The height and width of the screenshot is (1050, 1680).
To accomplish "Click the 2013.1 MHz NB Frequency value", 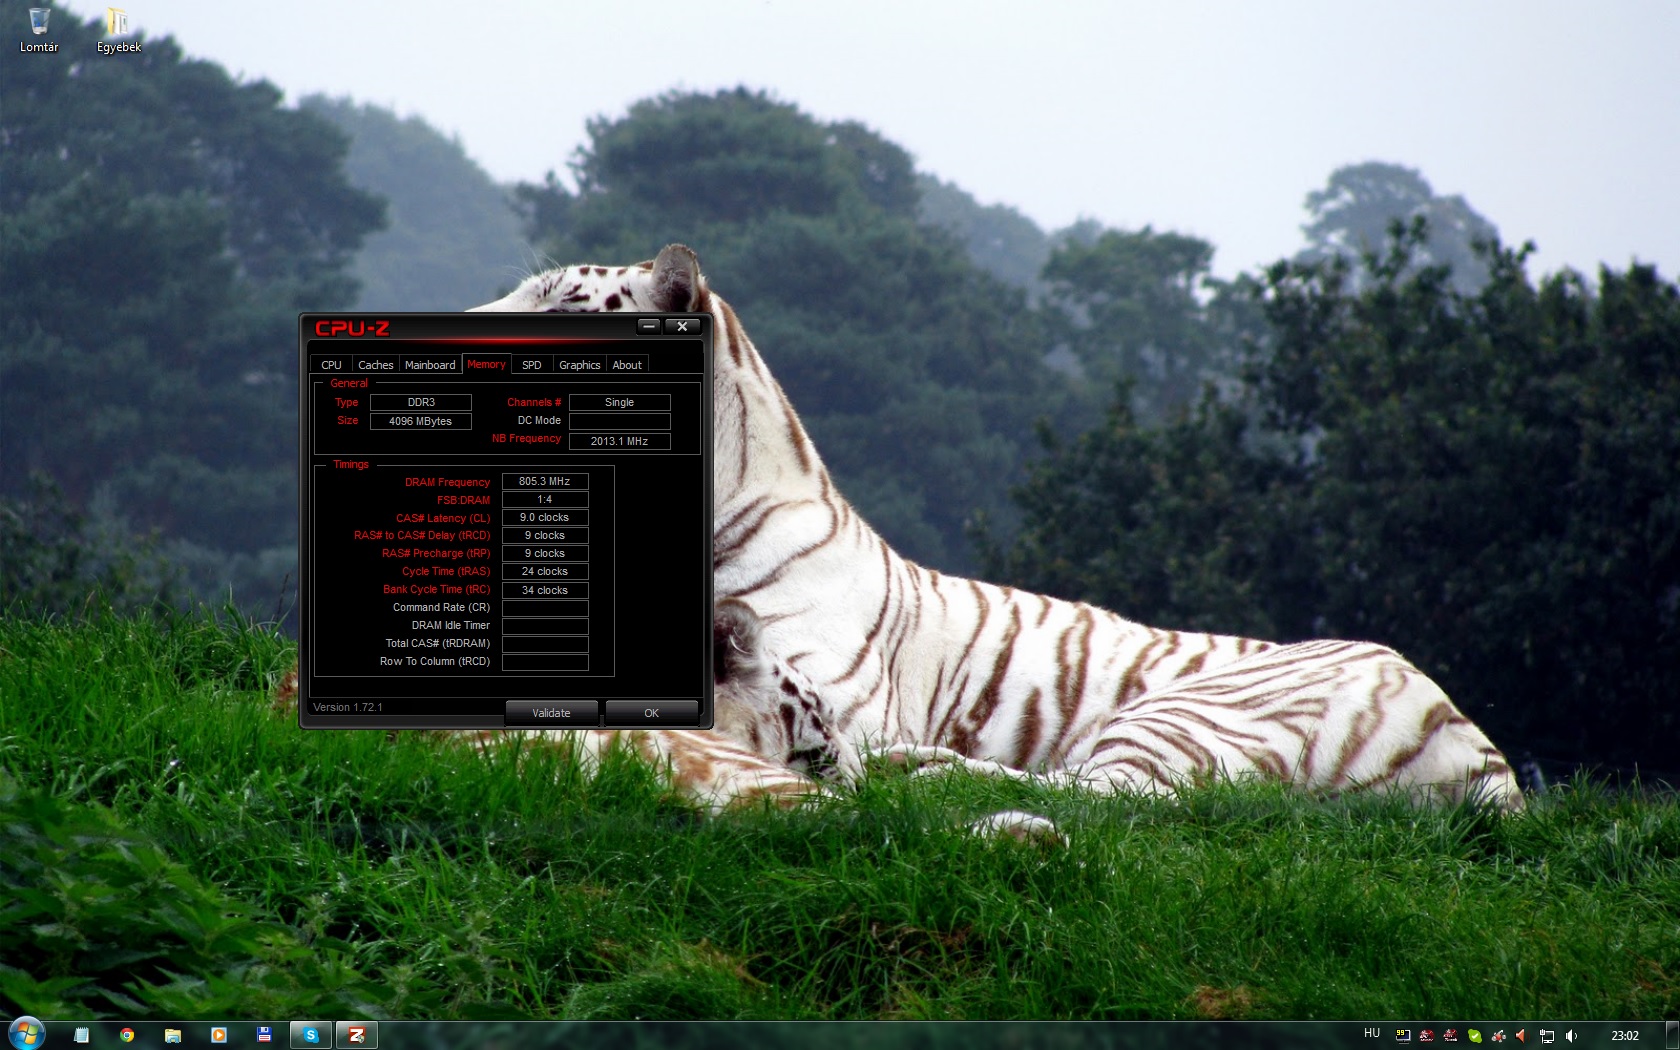I will point(619,441).
